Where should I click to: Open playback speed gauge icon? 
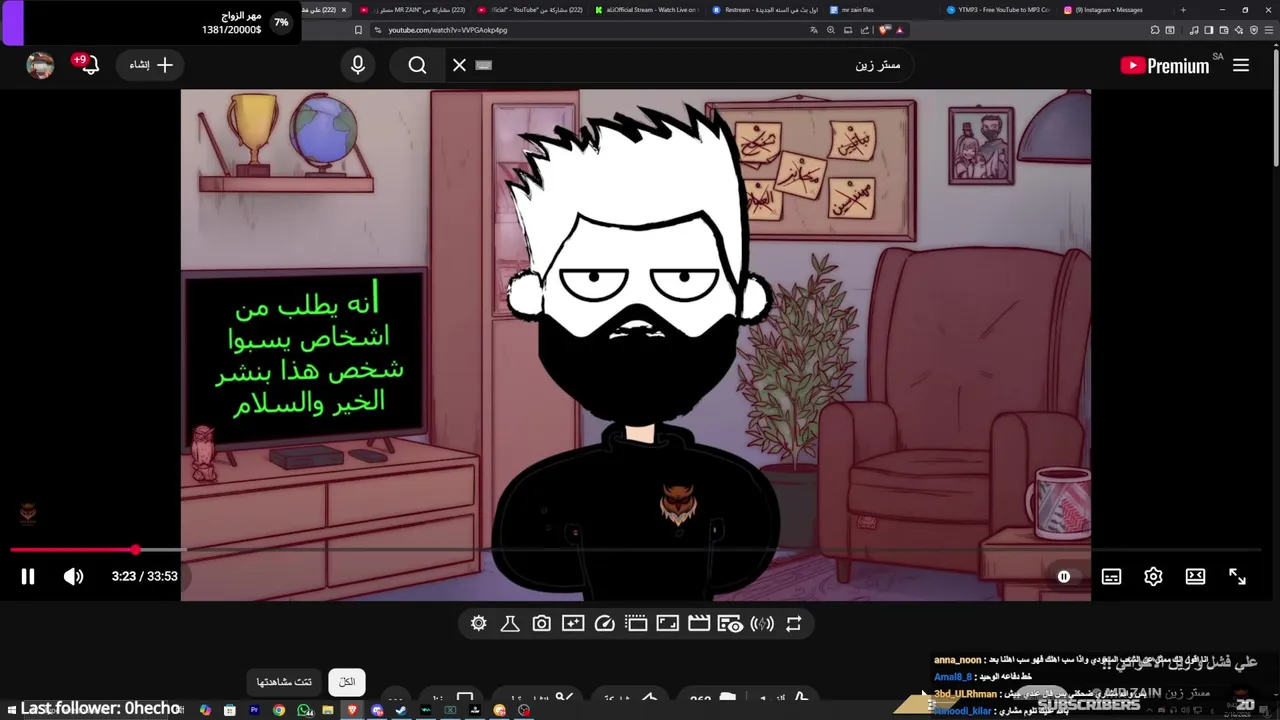[604, 623]
